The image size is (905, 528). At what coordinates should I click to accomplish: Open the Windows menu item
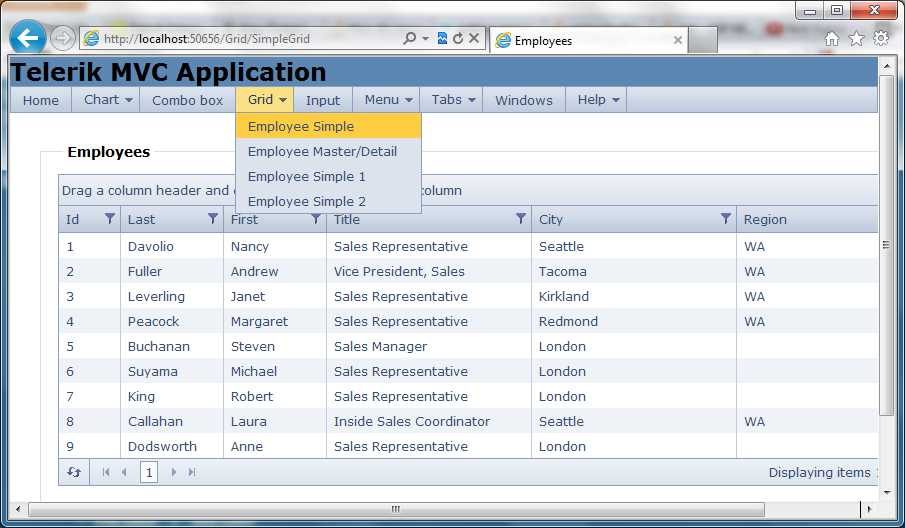tap(524, 100)
